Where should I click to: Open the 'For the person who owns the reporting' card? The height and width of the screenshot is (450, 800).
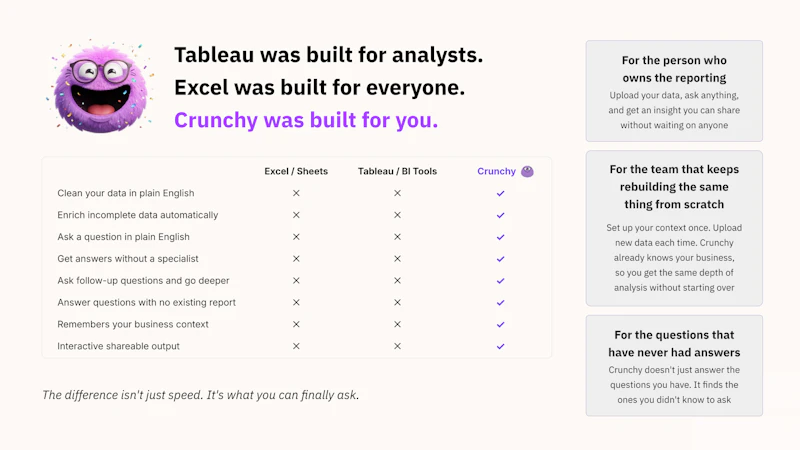click(674, 91)
